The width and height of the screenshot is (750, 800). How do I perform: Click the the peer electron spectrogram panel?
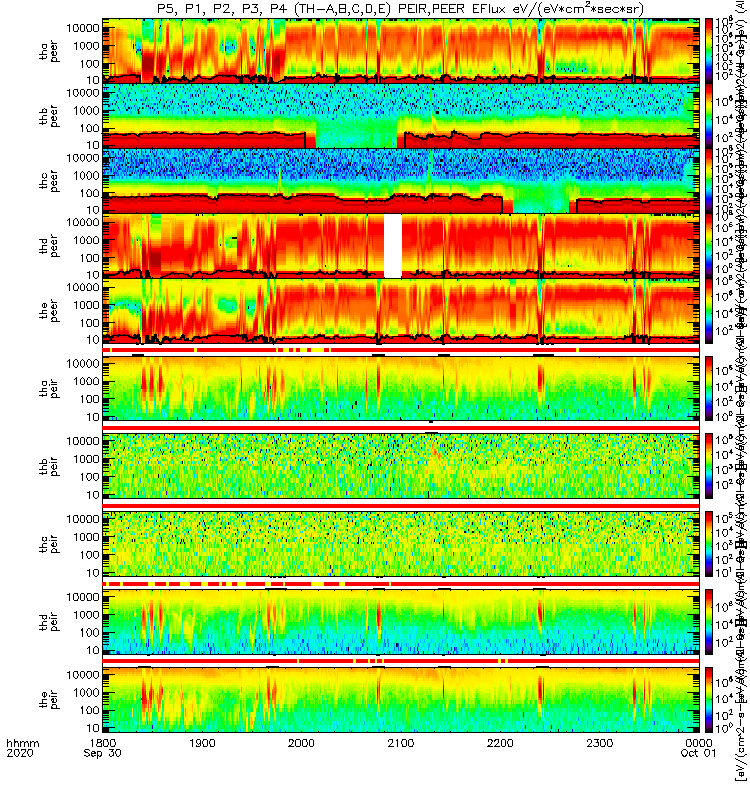[x=401, y=311]
